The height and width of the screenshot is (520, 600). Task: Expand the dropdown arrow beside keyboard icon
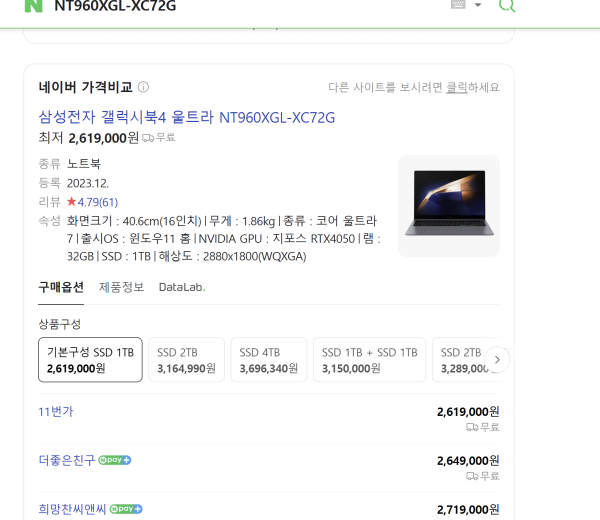[478, 5]
